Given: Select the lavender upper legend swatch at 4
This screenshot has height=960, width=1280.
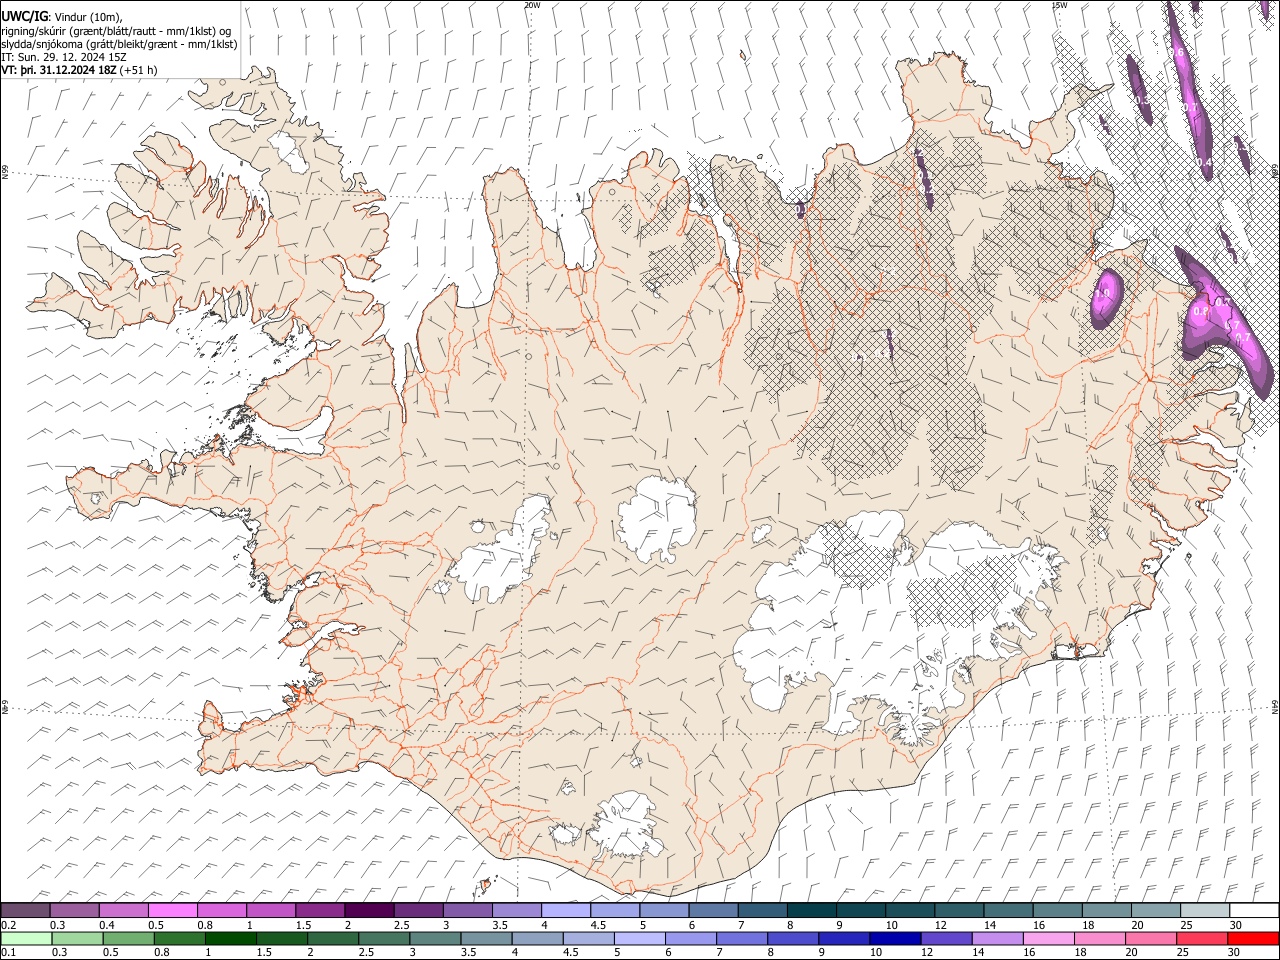Looking at the screenshot, I should (x=564, y=911).
